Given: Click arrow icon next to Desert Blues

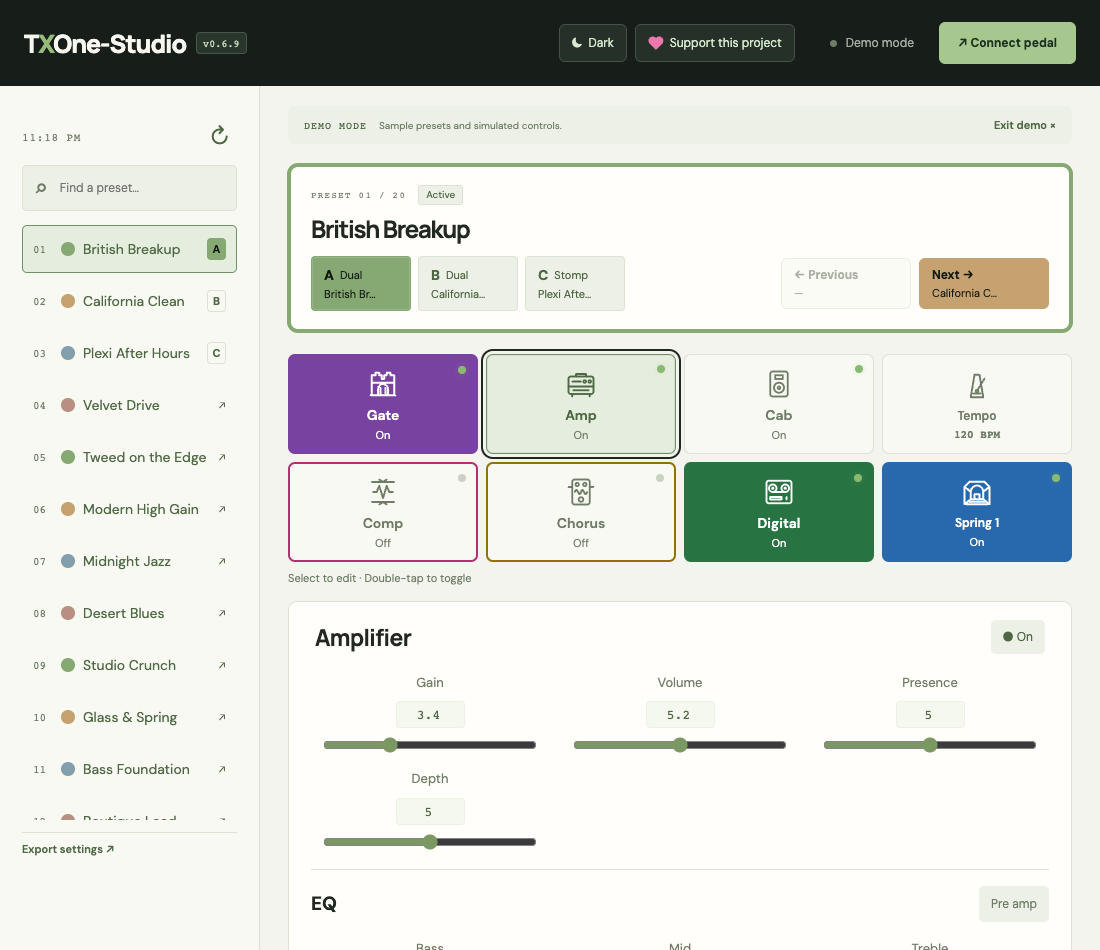Looking at the screenshot, I should pos(222,613).
